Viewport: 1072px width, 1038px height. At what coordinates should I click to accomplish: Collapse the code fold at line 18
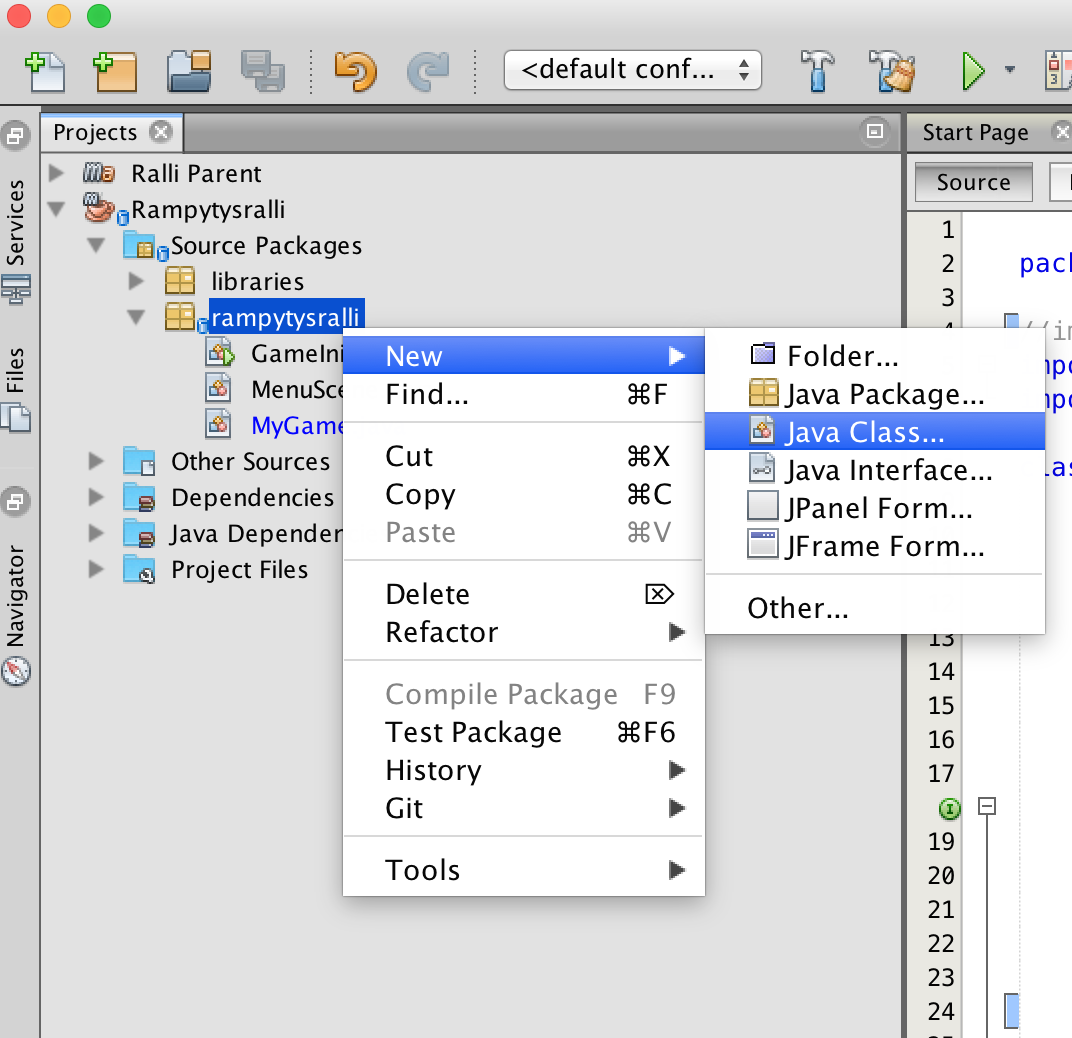(x=987, y=806)
